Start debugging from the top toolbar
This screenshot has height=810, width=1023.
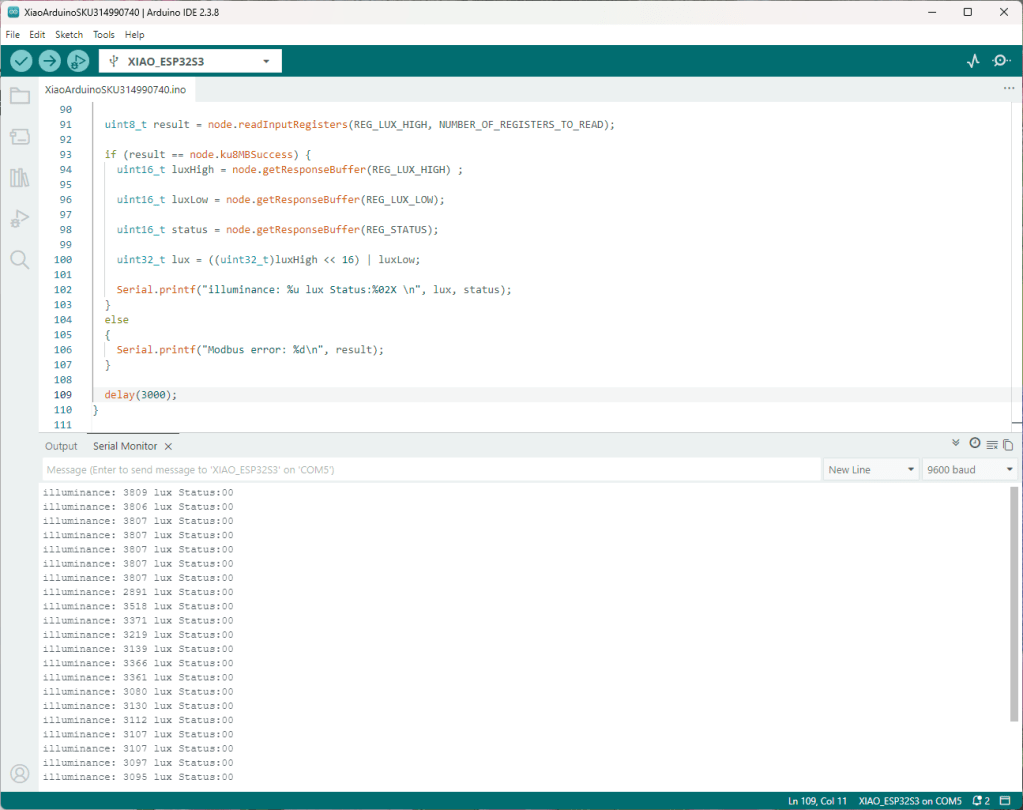(78, 61)
